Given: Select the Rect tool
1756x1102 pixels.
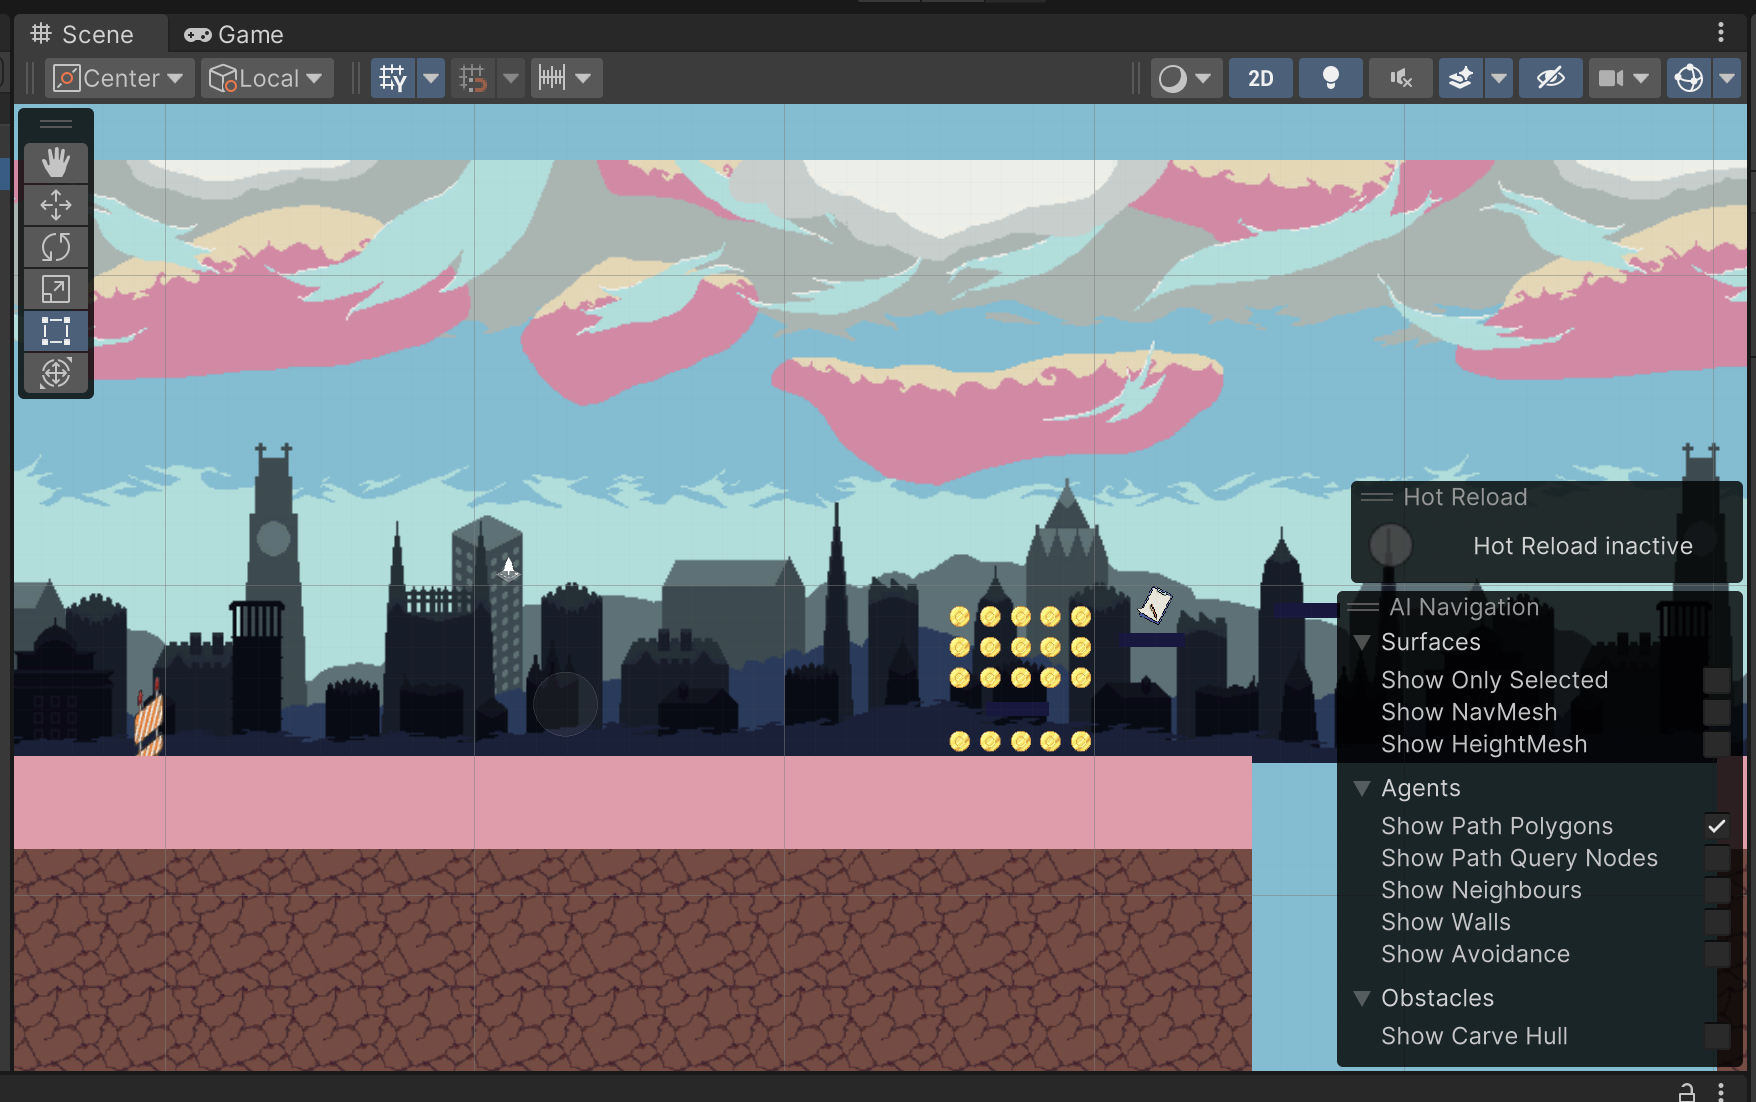Looking at the screenshot, I should tap(56, 331).
